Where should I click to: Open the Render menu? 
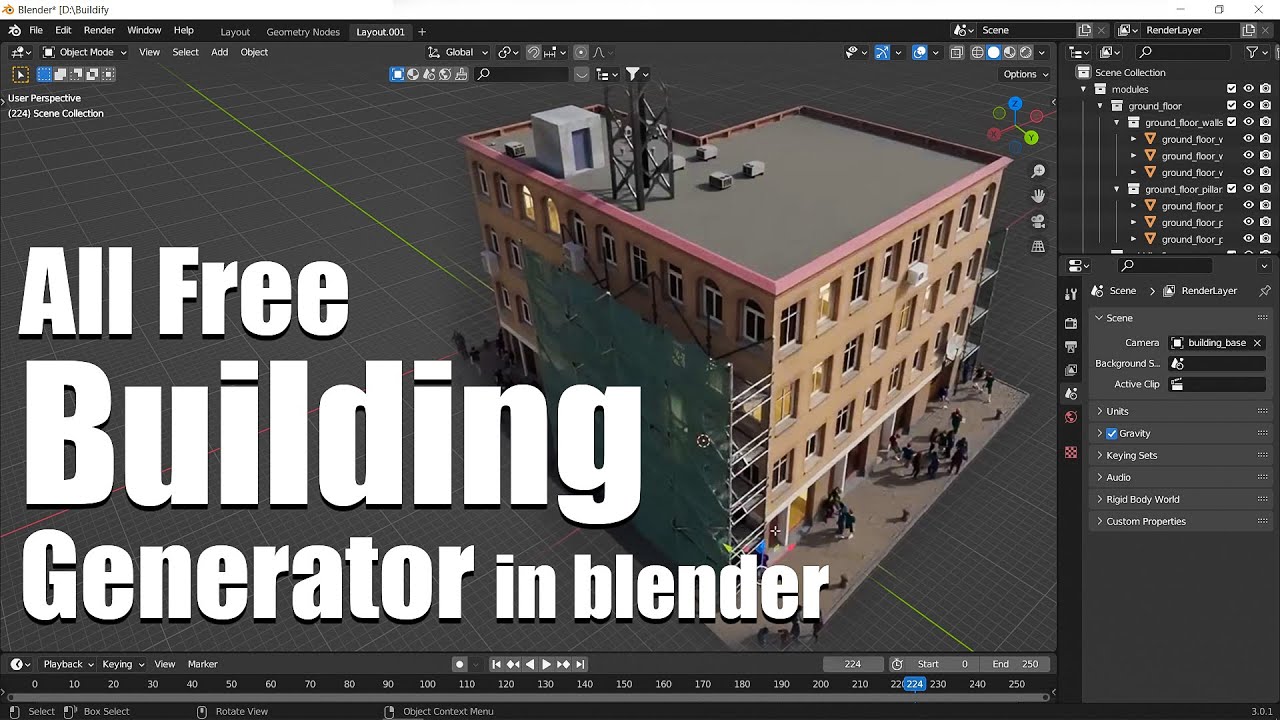tap(99, 30)
